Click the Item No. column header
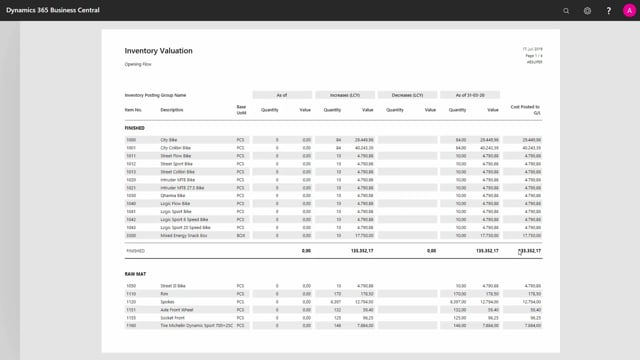Viewport: 640px width, 360px height. [133, 110]
